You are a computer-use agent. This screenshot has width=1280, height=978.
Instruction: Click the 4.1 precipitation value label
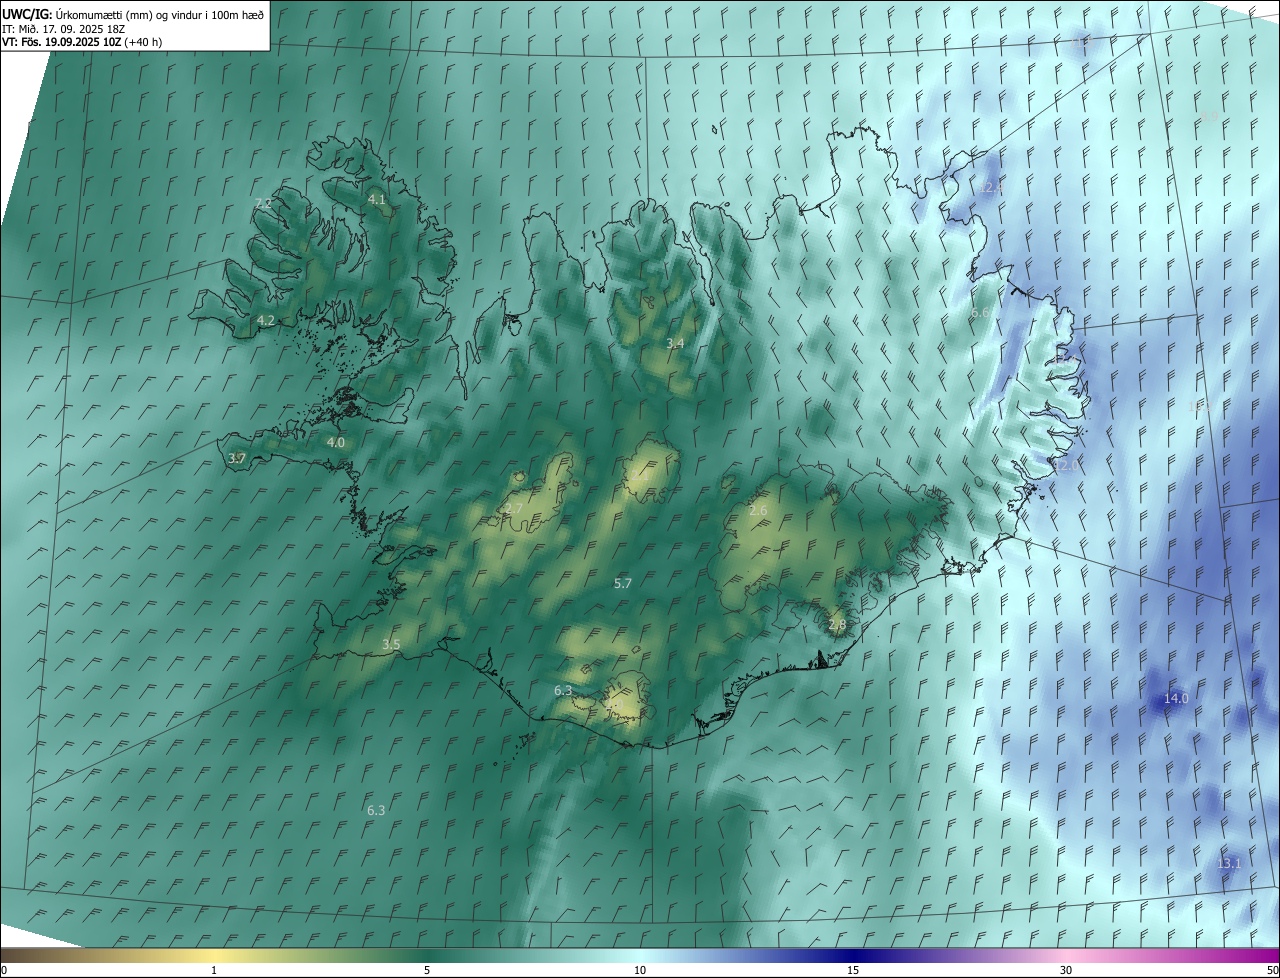(x=377, y=200)
